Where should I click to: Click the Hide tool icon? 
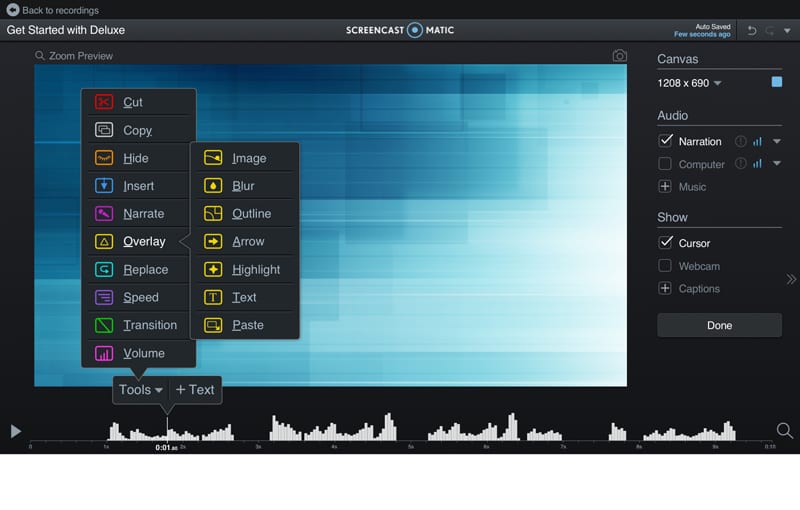(x=104, y=158)
